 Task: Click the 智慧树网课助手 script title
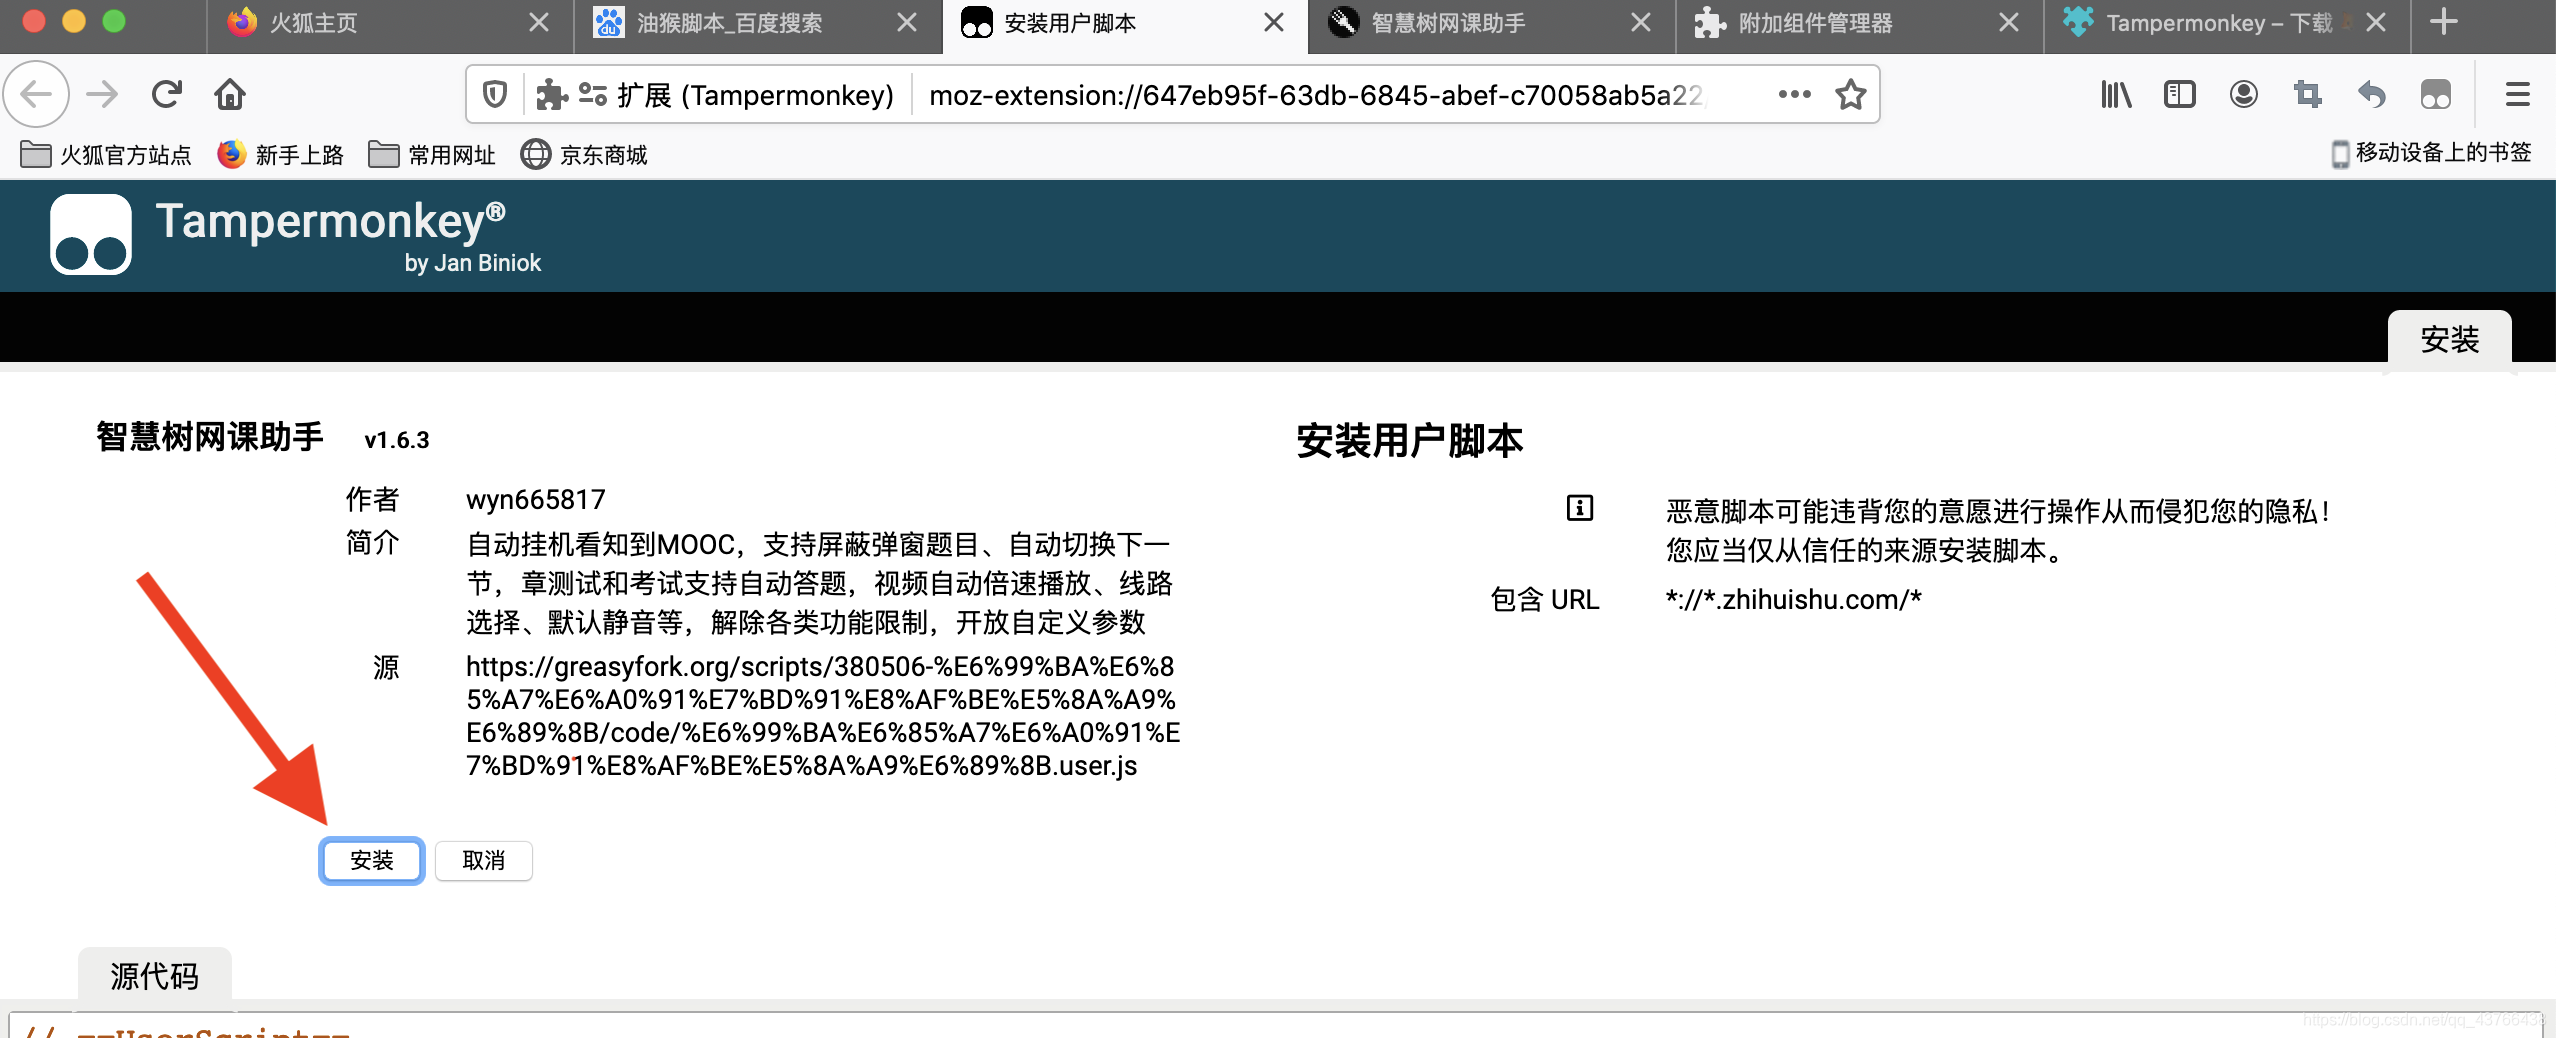point(210,437)
